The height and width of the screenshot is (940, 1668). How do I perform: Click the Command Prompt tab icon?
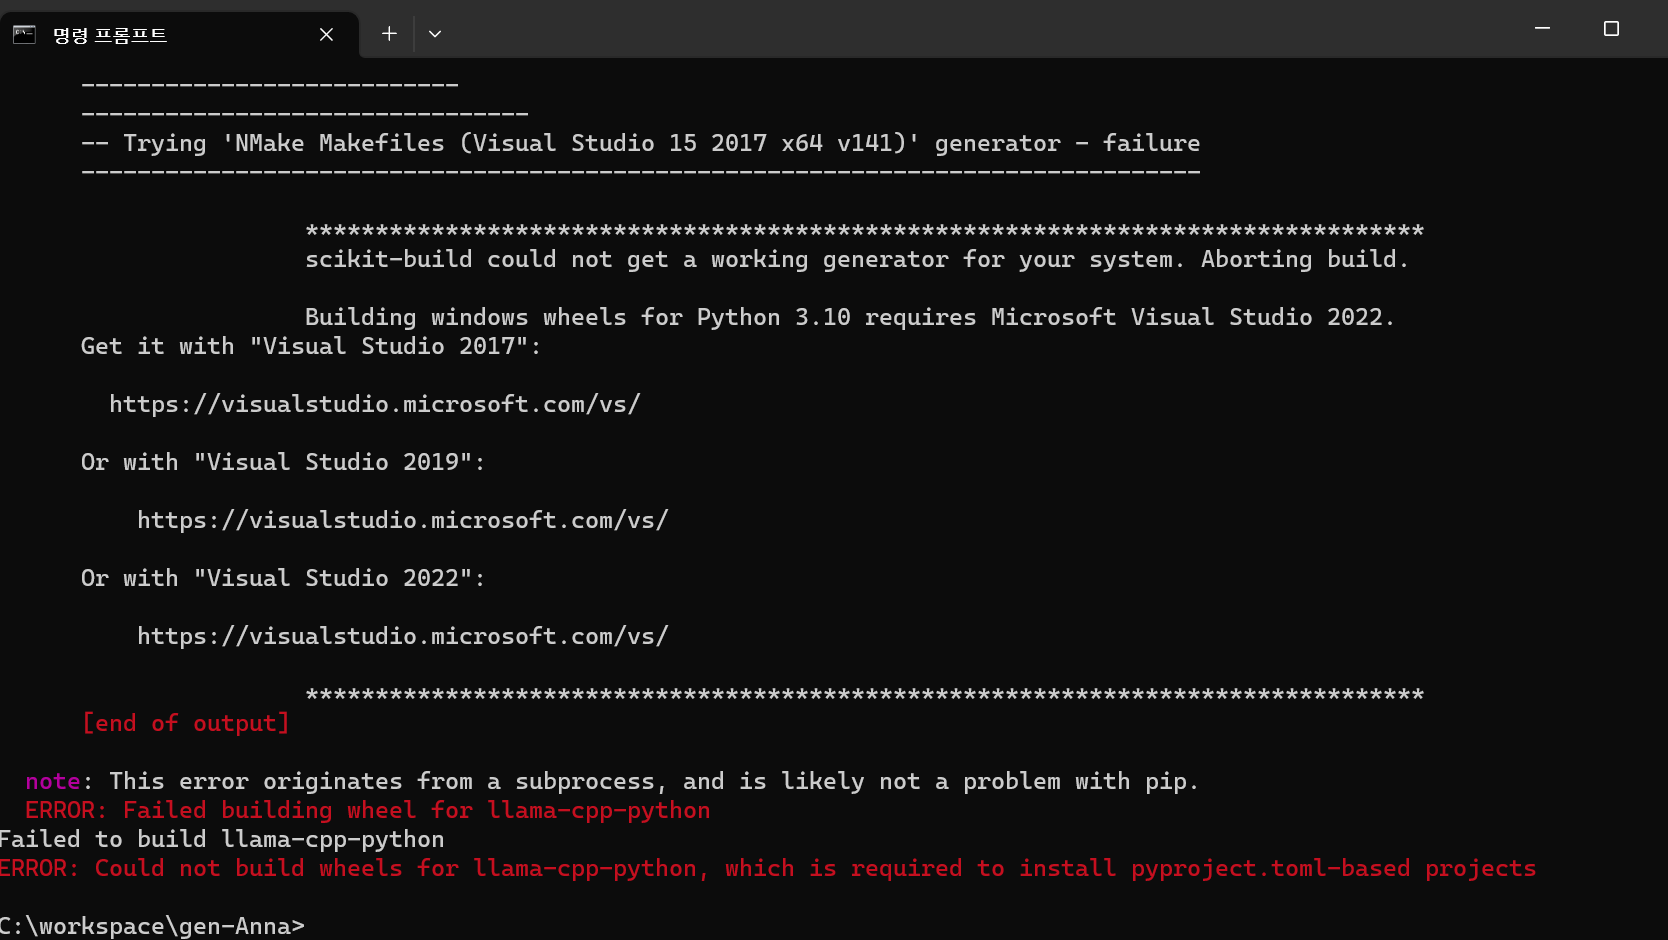[x=24, y=35]
